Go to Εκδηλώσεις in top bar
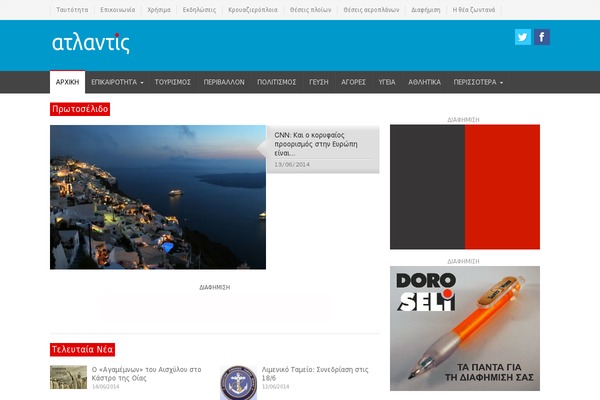This screenshot has width=600, height=400. point(199,10)
